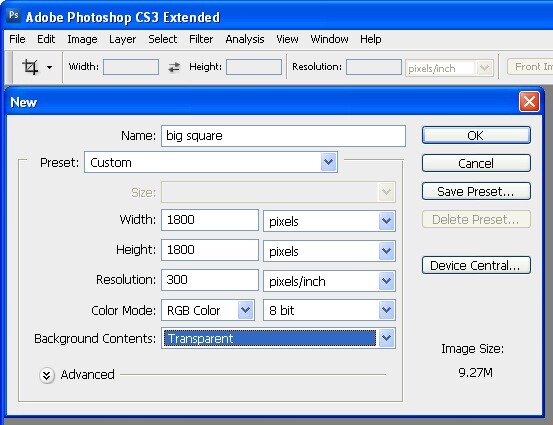Click Save Preset button

click(x=476, y=191)
